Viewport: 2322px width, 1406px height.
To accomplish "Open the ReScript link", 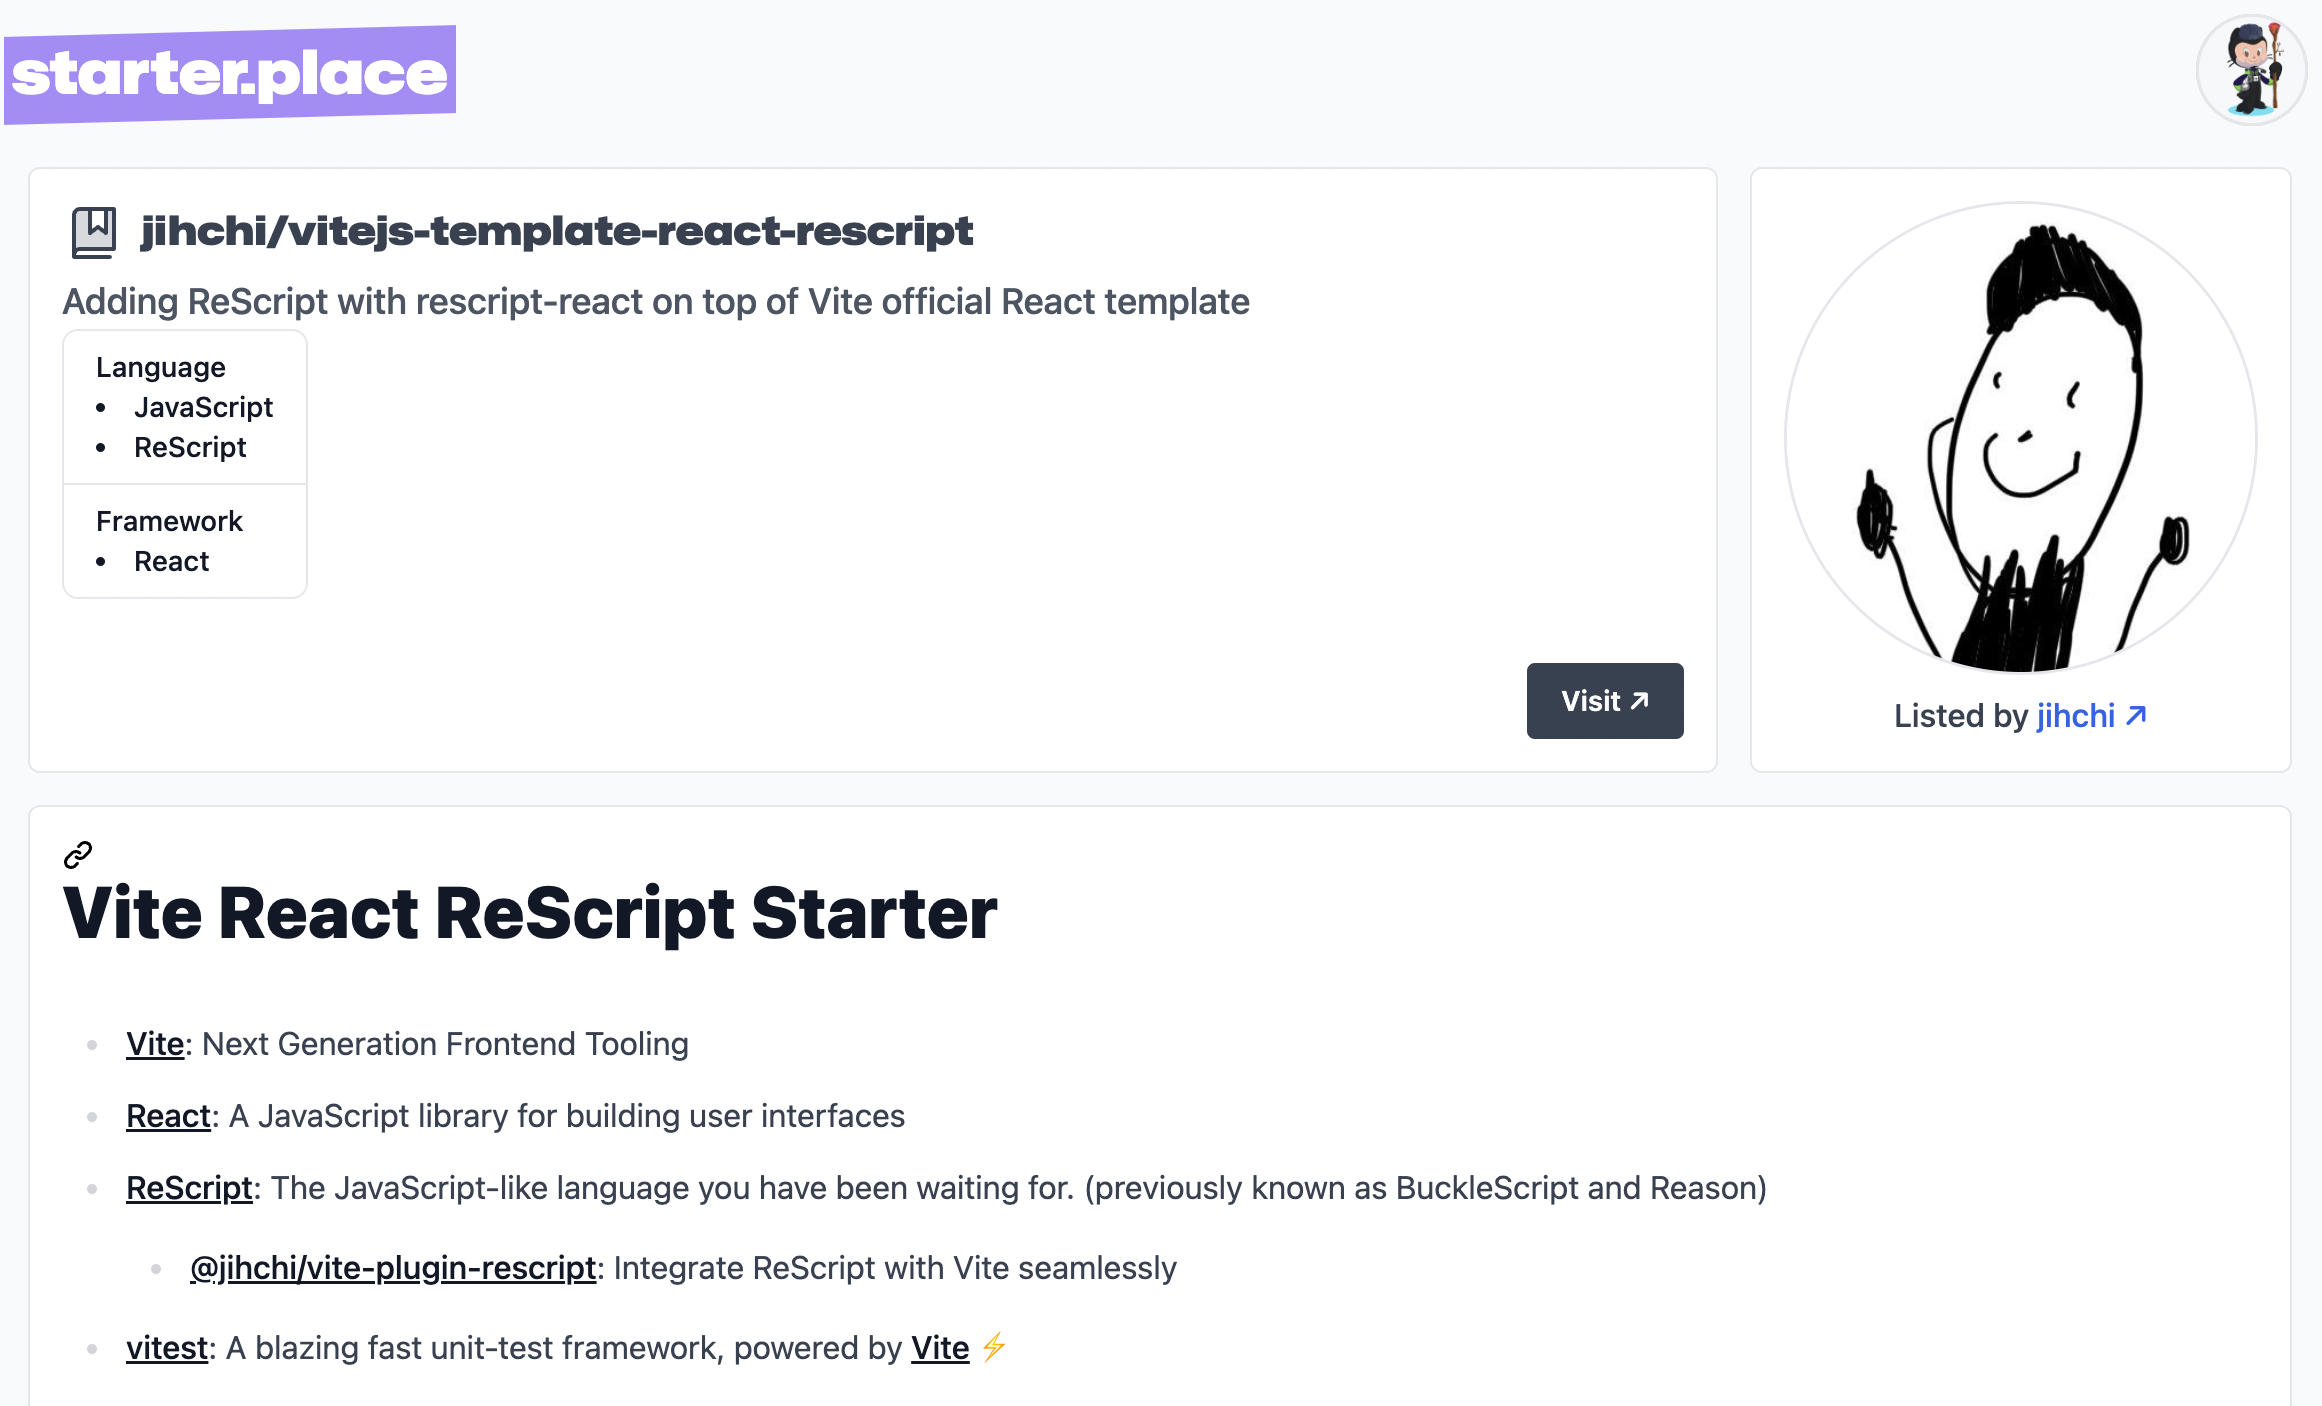I will click(x=189, y=1188).
